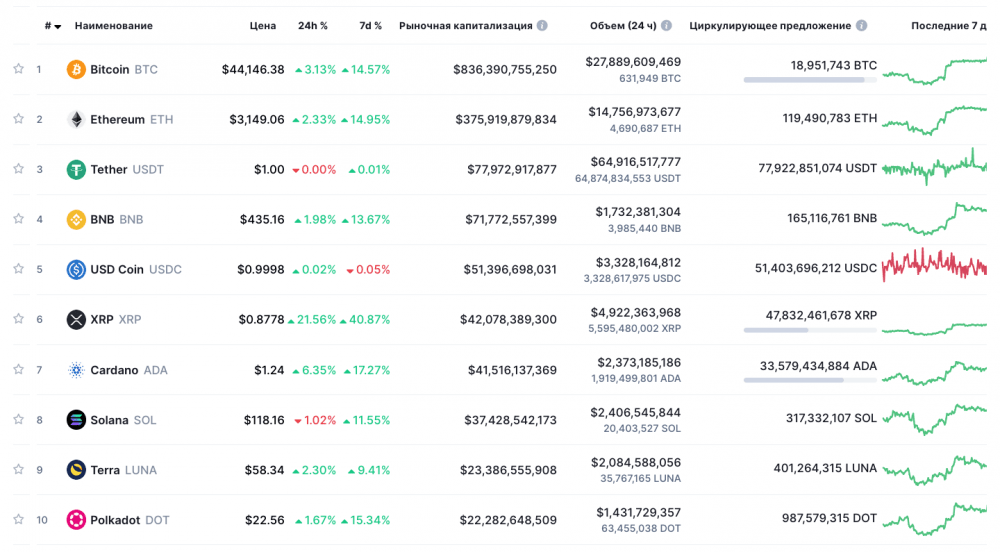Open the Cardano ADA coin page link
This screenshot has height=552, width=1000.
tap(129, 370)
